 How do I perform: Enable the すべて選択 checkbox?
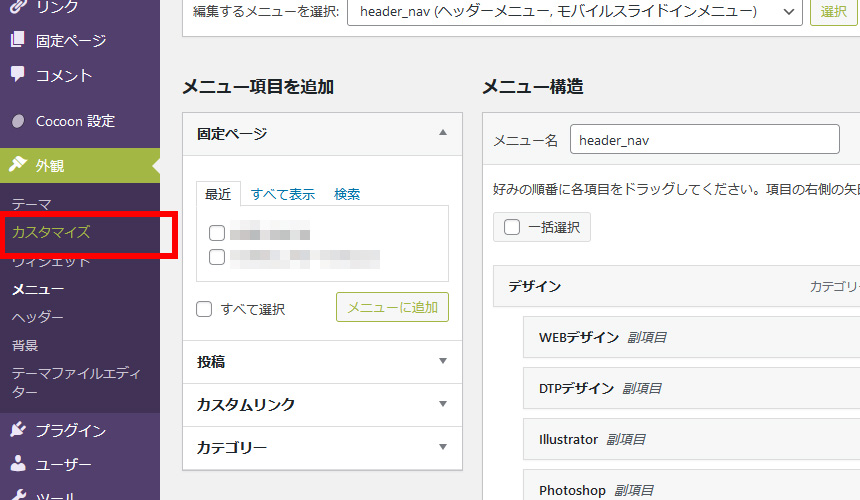[204, 309]
